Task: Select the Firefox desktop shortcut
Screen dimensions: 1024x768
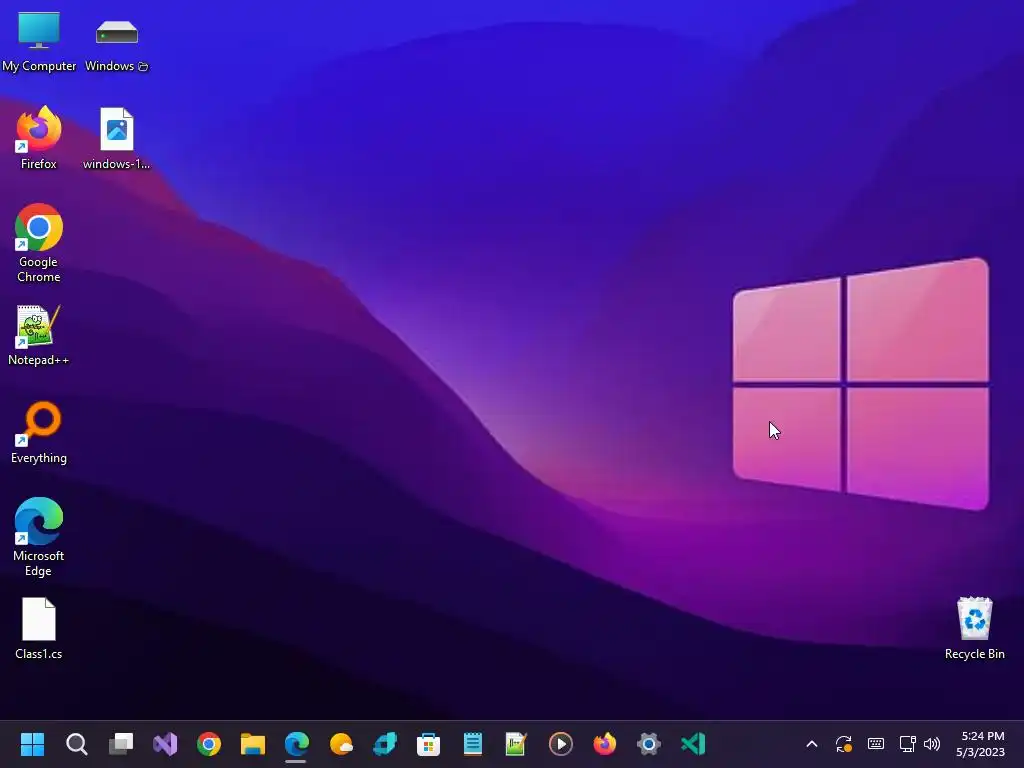Action: coord(39,138)
